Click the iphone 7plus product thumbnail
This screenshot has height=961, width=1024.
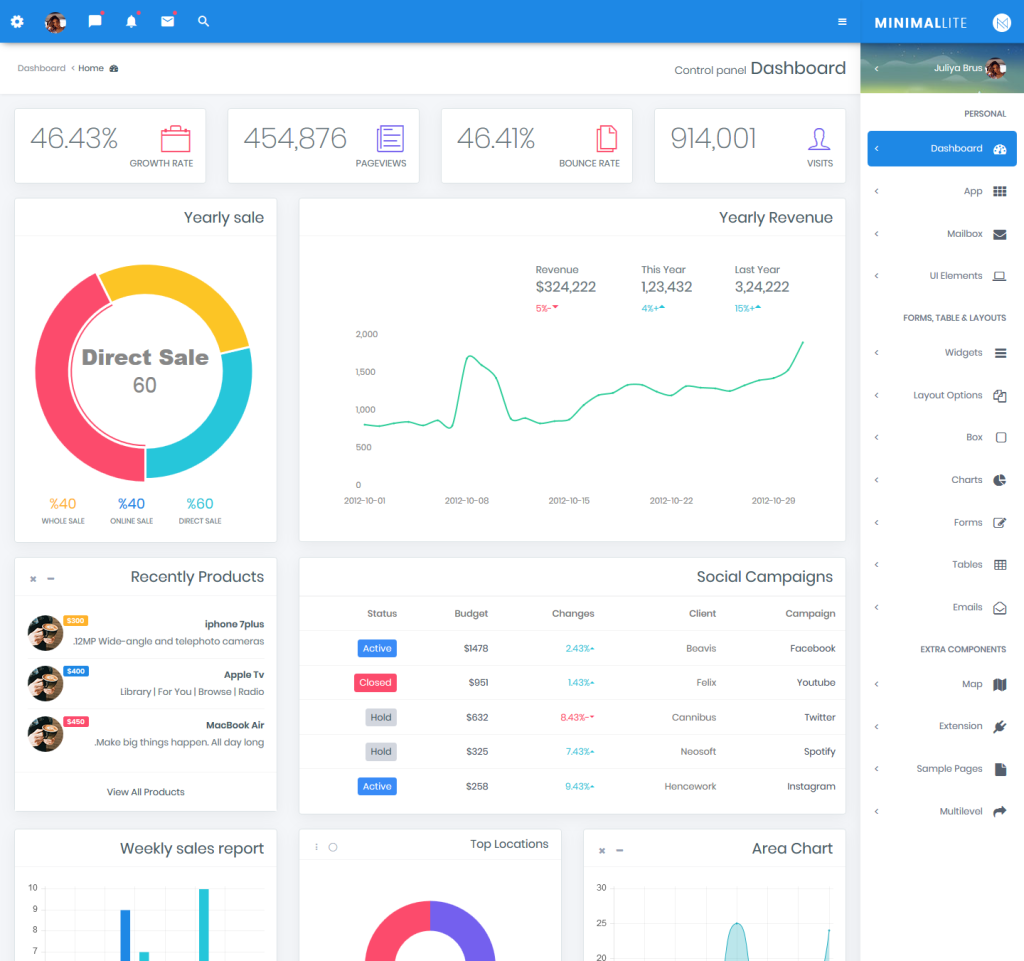(x=46, y=633)
